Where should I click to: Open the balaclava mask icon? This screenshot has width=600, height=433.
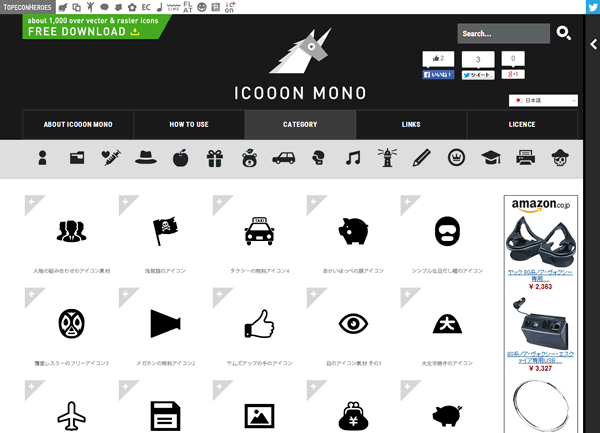point(447,231)
